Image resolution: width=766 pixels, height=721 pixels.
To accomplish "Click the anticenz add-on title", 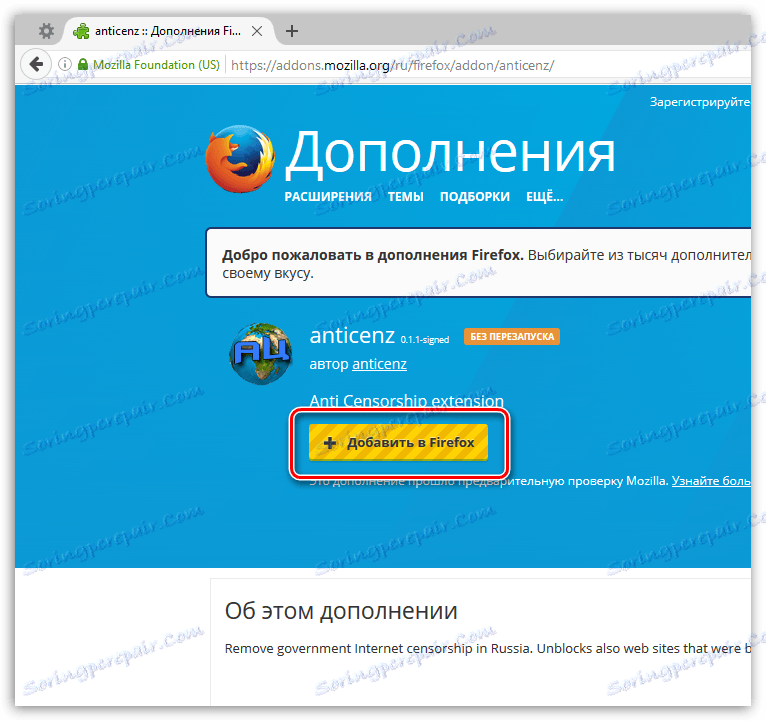I will (x=352, y=336).
